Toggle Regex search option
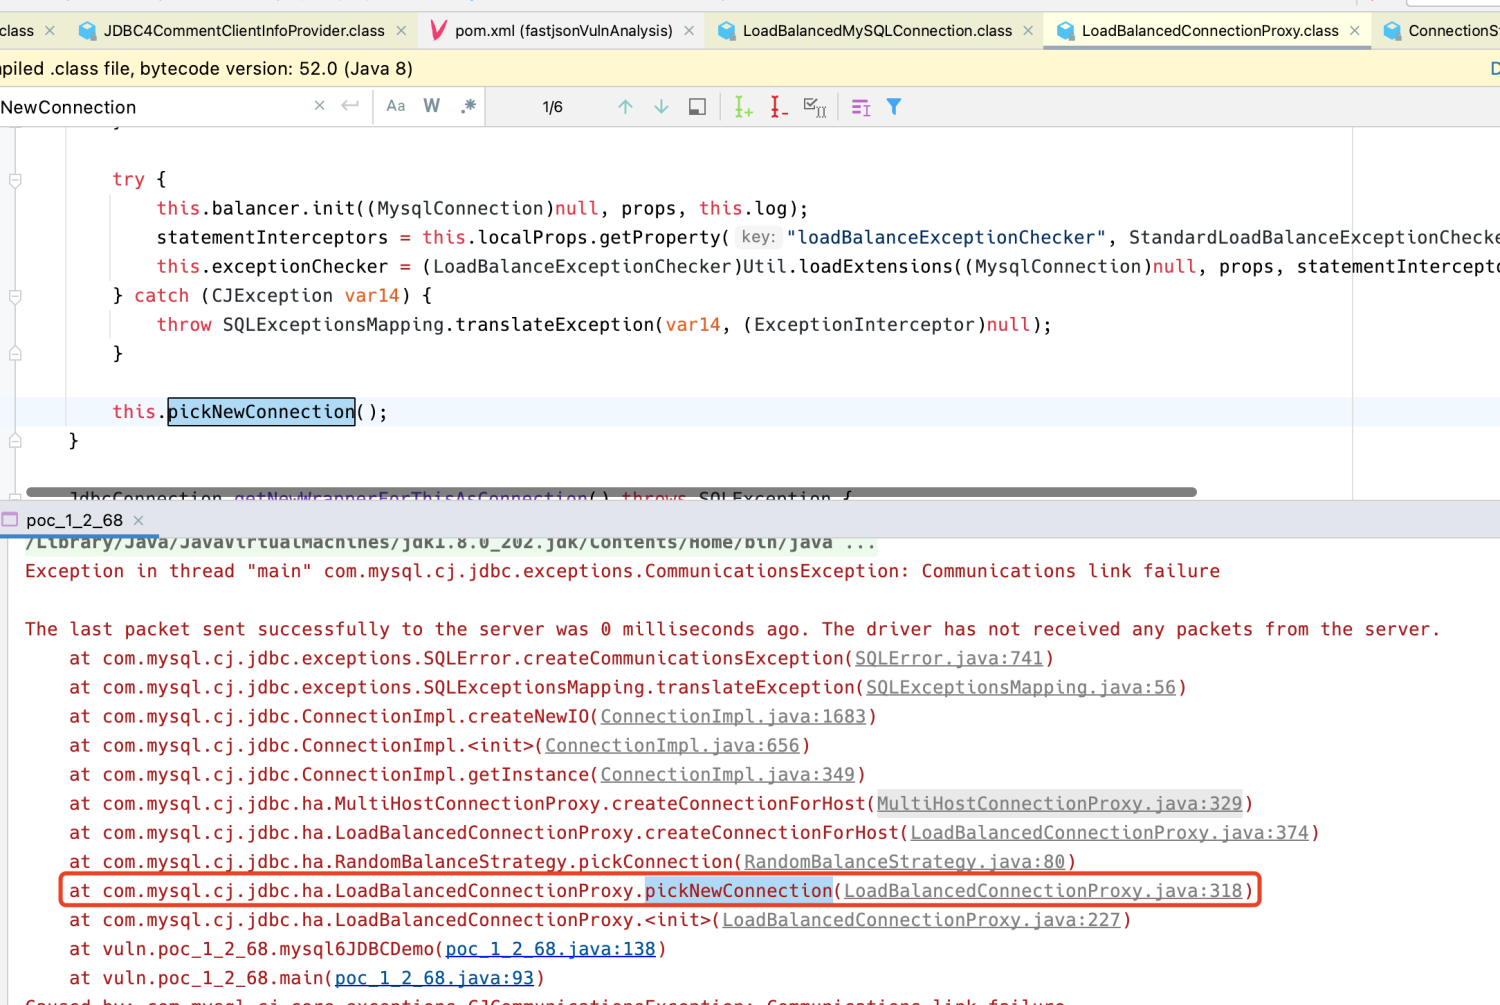 tap(468, 106)
